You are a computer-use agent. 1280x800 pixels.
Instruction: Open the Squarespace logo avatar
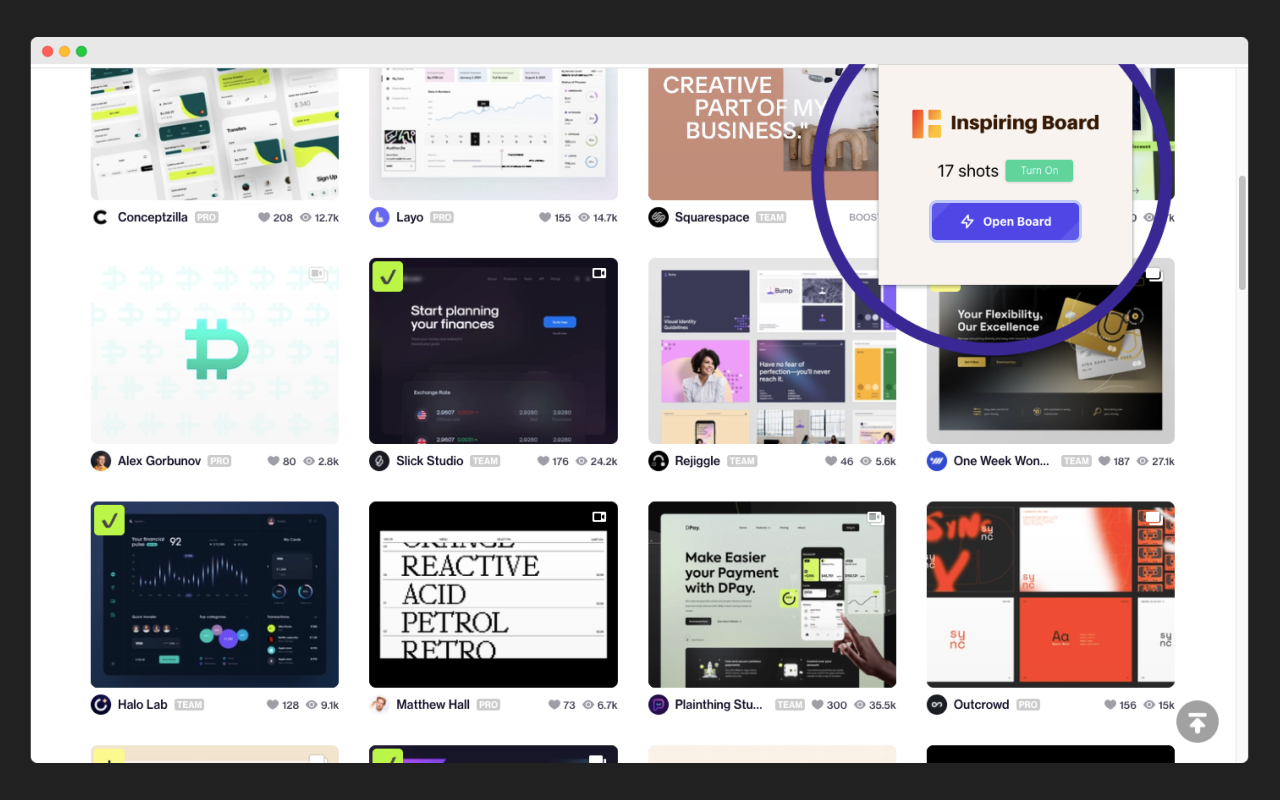pos(658,217)
